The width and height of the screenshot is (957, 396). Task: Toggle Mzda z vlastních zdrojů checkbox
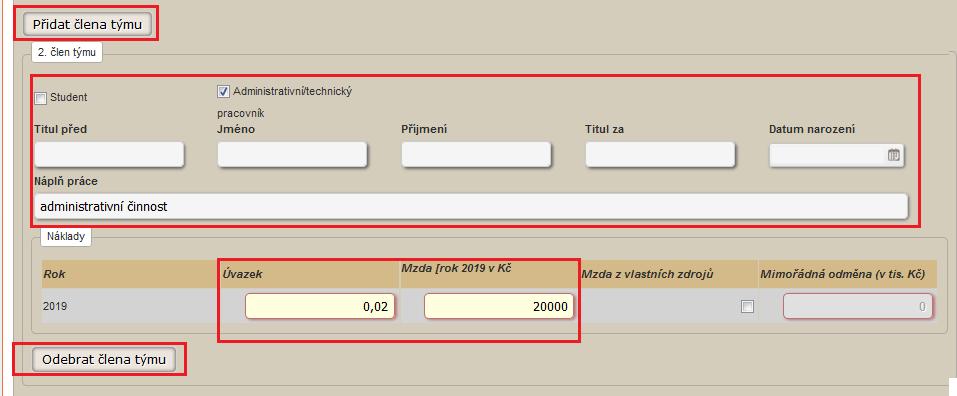747,307
